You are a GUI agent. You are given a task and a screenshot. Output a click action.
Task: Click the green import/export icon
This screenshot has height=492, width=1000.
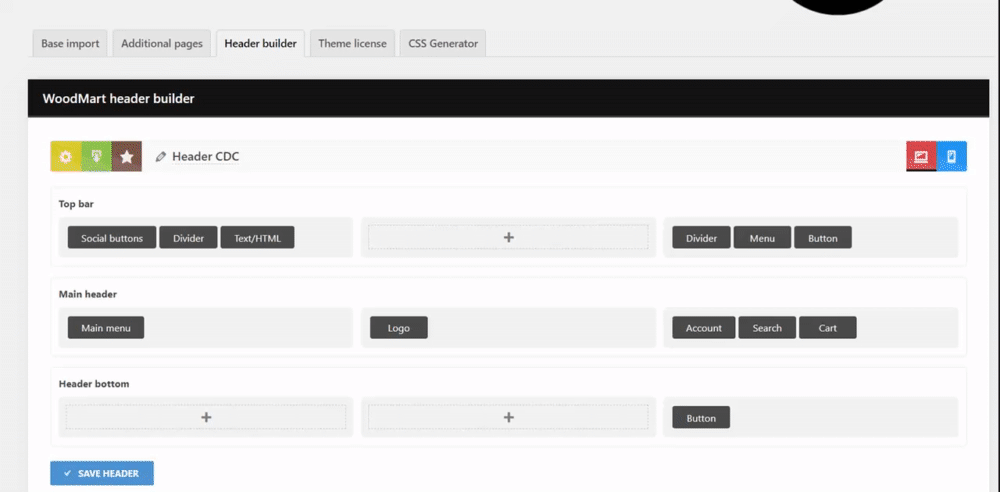point(96,156)
